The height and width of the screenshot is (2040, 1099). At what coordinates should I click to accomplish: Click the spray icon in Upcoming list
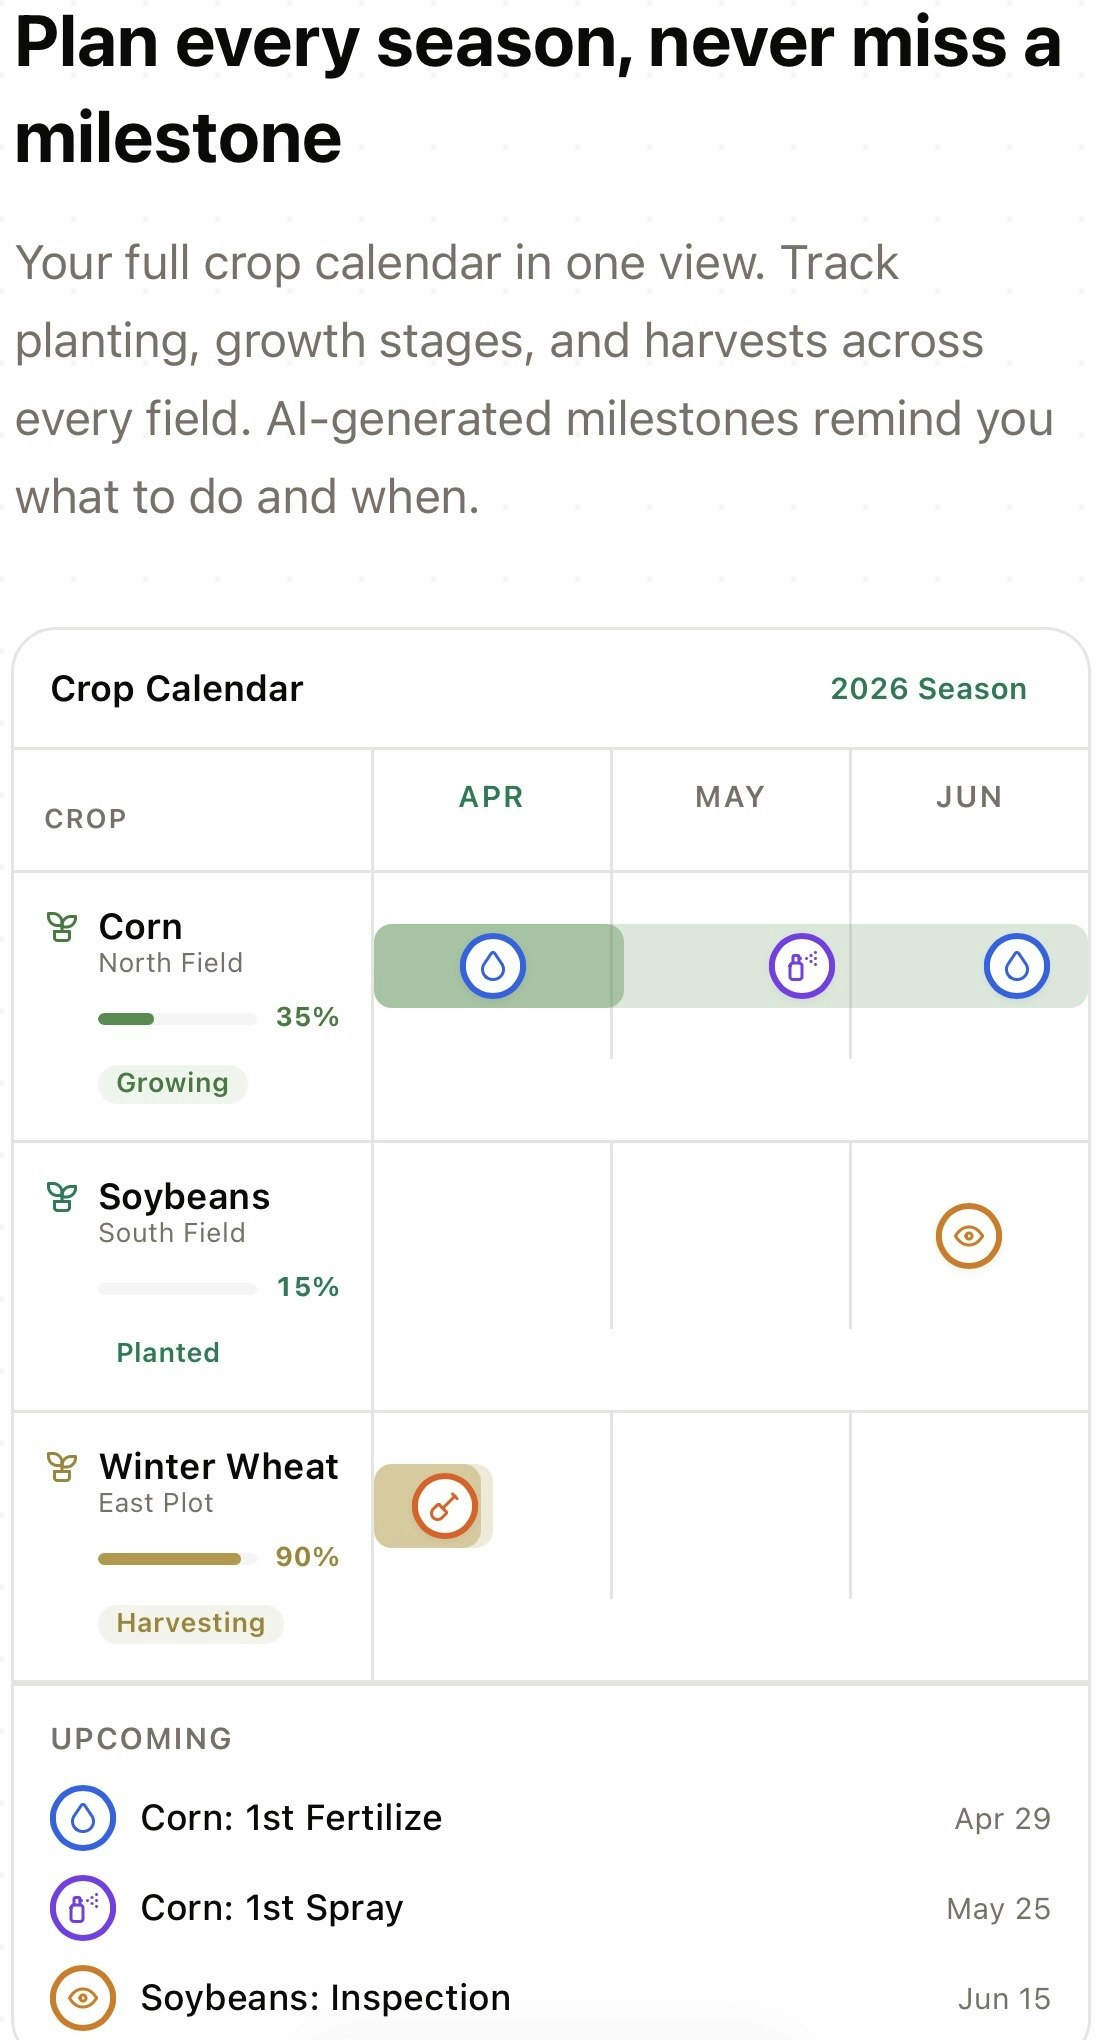point(83,1908)
